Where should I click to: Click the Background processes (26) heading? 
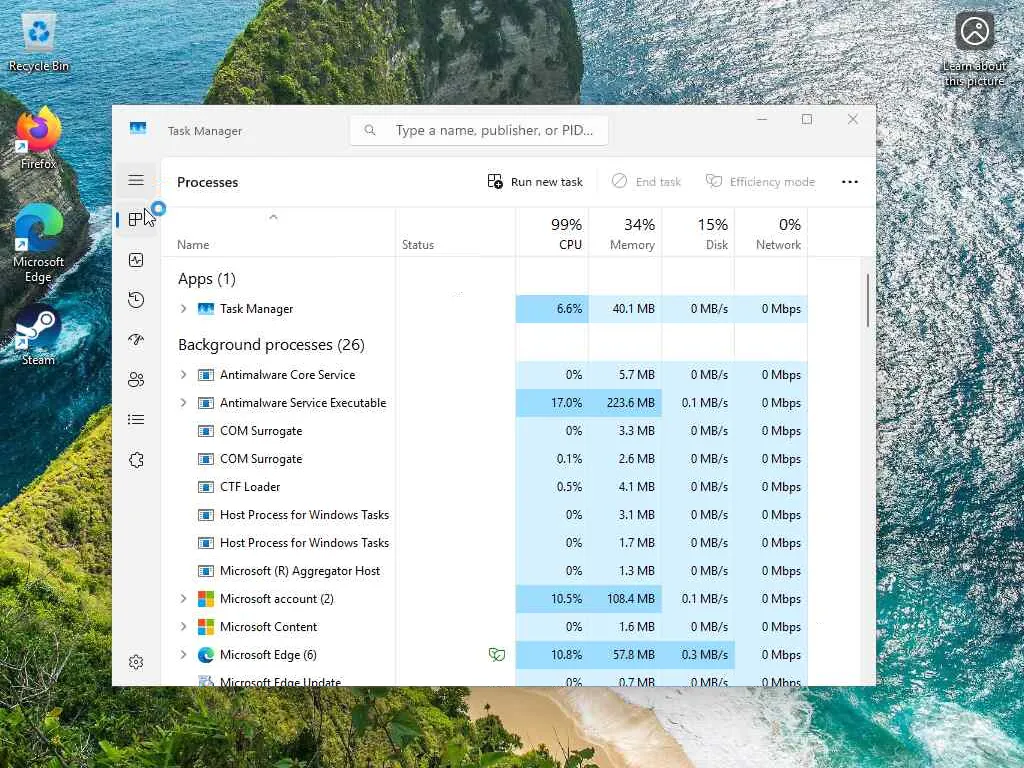pos(271,345)
